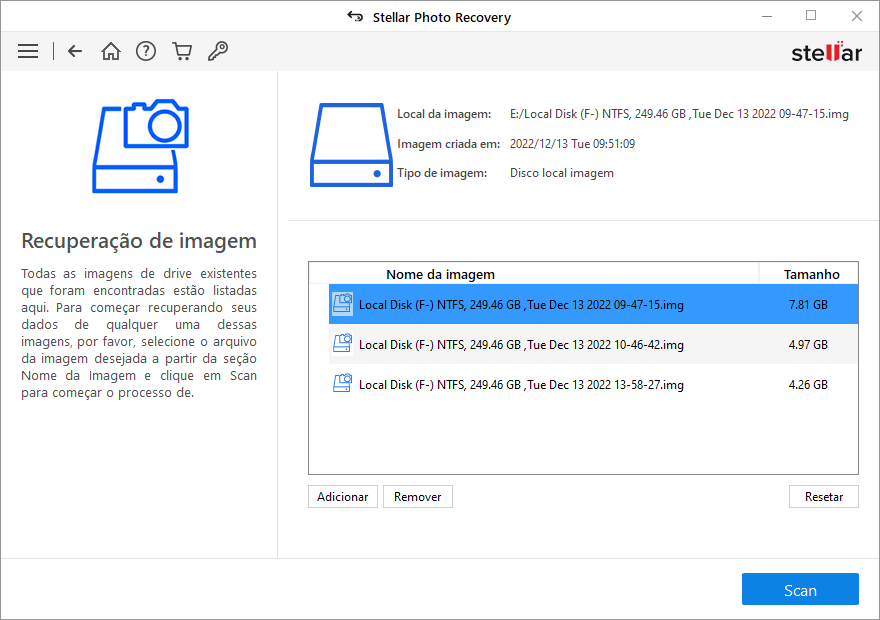Viewport: 880px width, 620px height.
Task: Click the large camera drive illustration
Action: pos(140,146)
